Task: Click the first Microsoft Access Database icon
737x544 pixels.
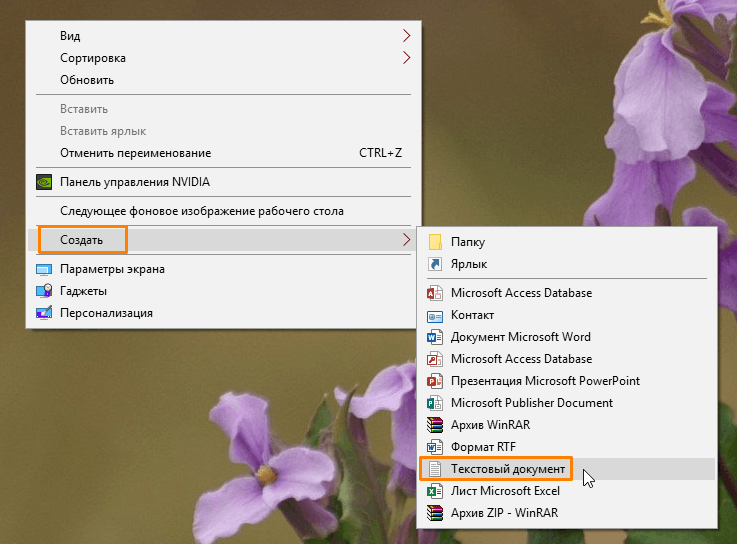Action: 435,293
